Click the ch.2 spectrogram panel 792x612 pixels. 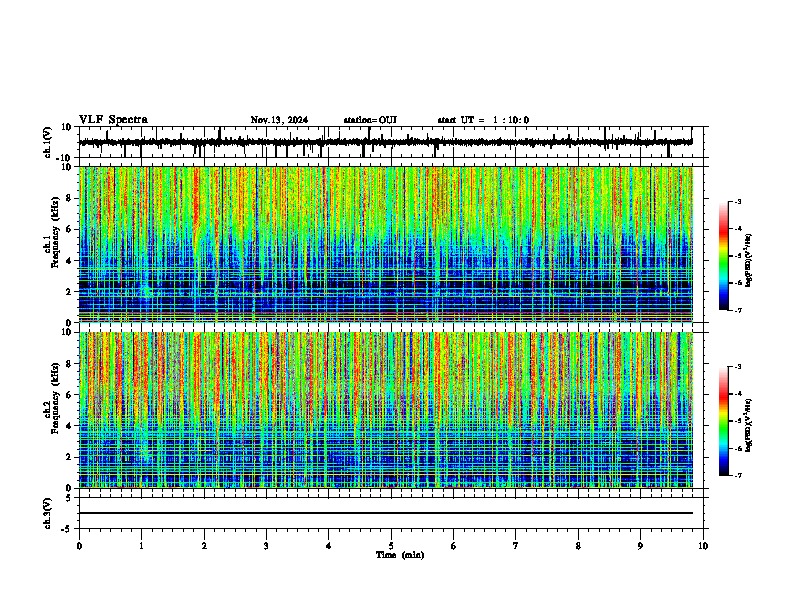coord(386,410)
